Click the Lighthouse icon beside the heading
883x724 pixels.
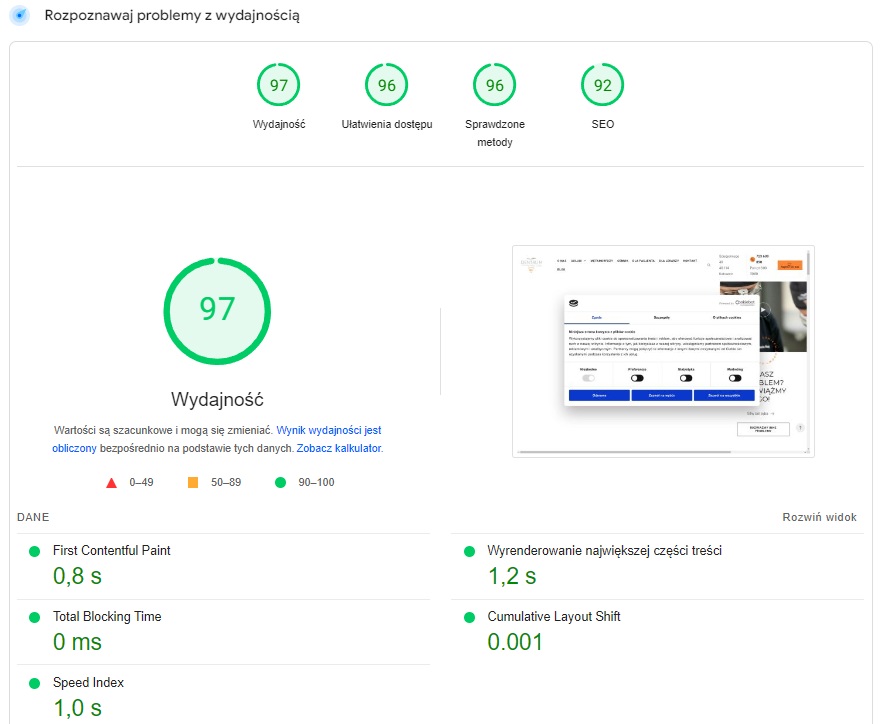pyautogui.click(x=20, y=15)
